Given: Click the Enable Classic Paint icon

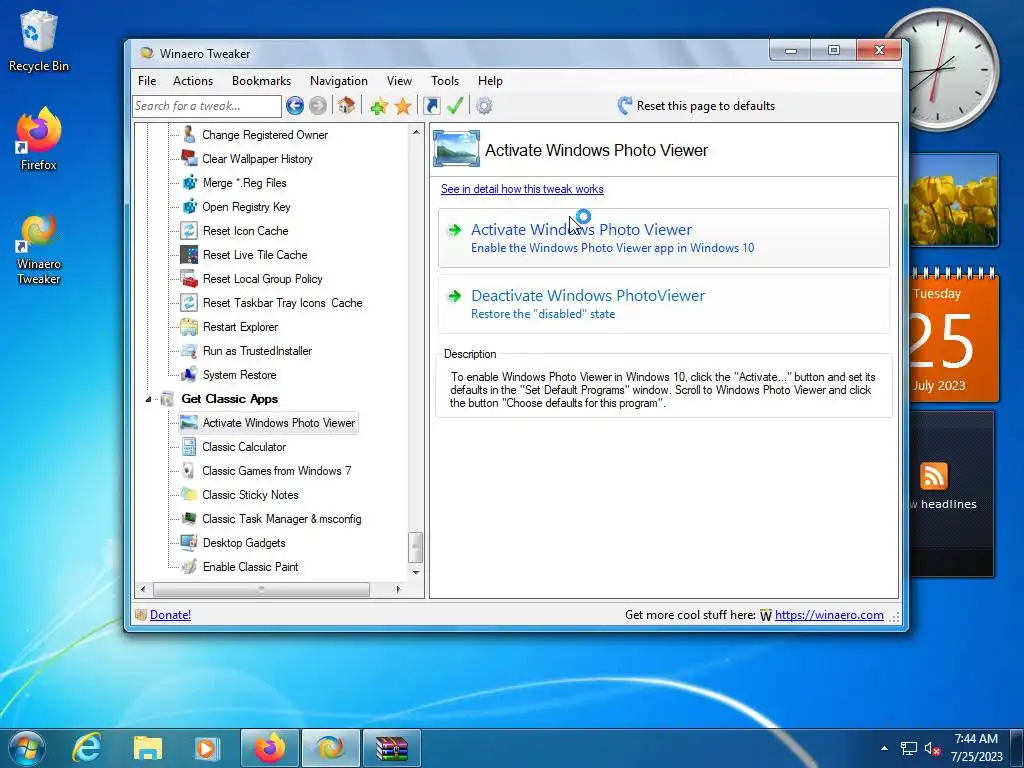Looking at the screenshot, I should [189, 567].
